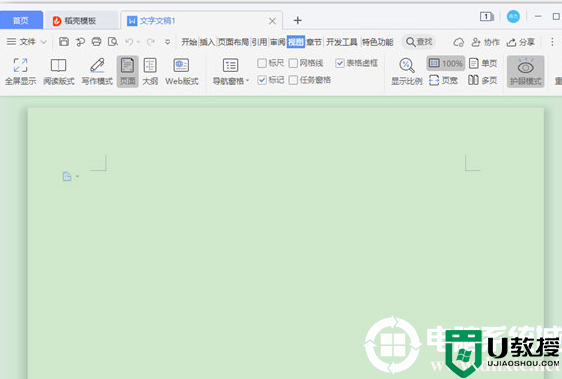Viewport: 562px width, 379px height.
Task: Click the save icon in quick toolbar
Action: [64, 42]
